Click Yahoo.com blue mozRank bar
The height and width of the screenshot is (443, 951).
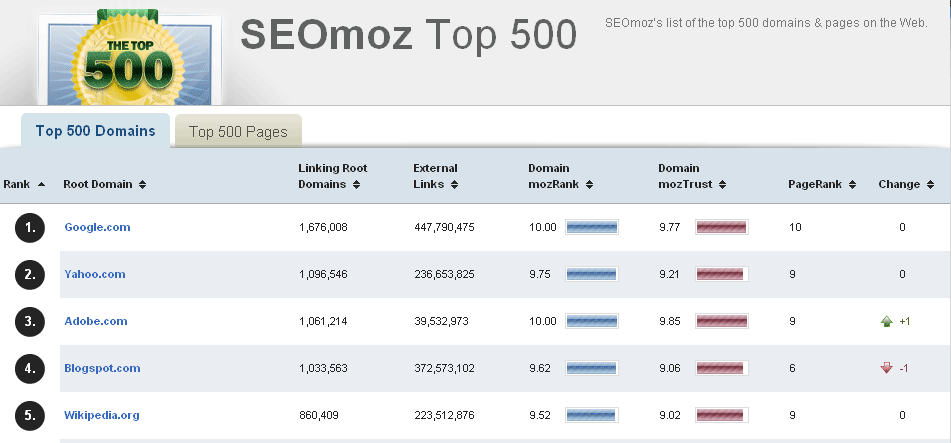click(x=591, y=274)
